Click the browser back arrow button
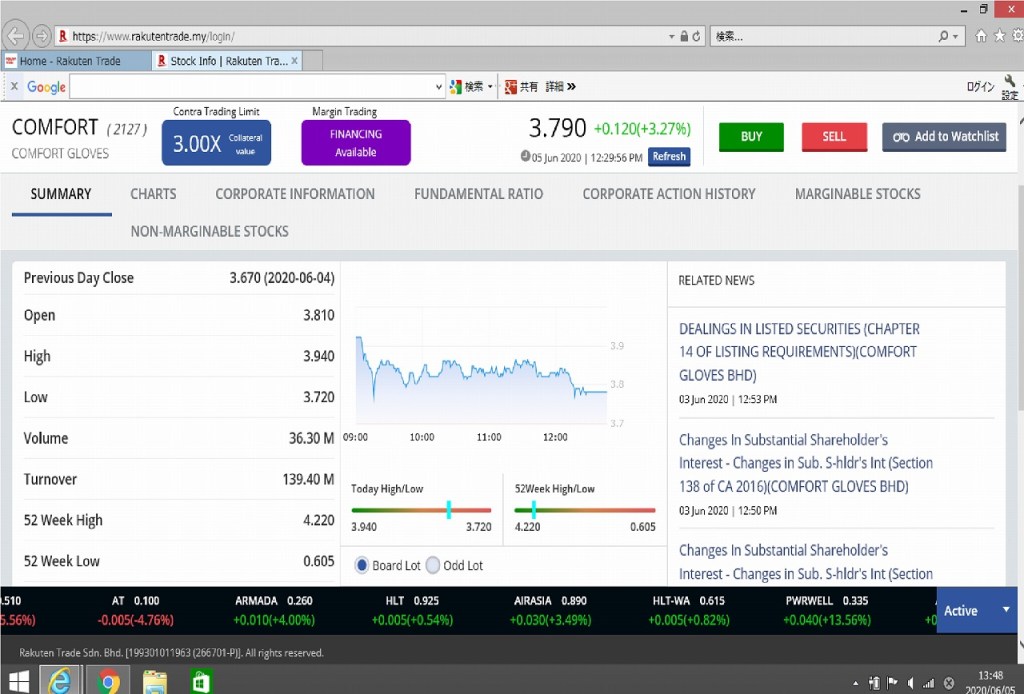Screen dimensions: 1024x694 (15, 36)
